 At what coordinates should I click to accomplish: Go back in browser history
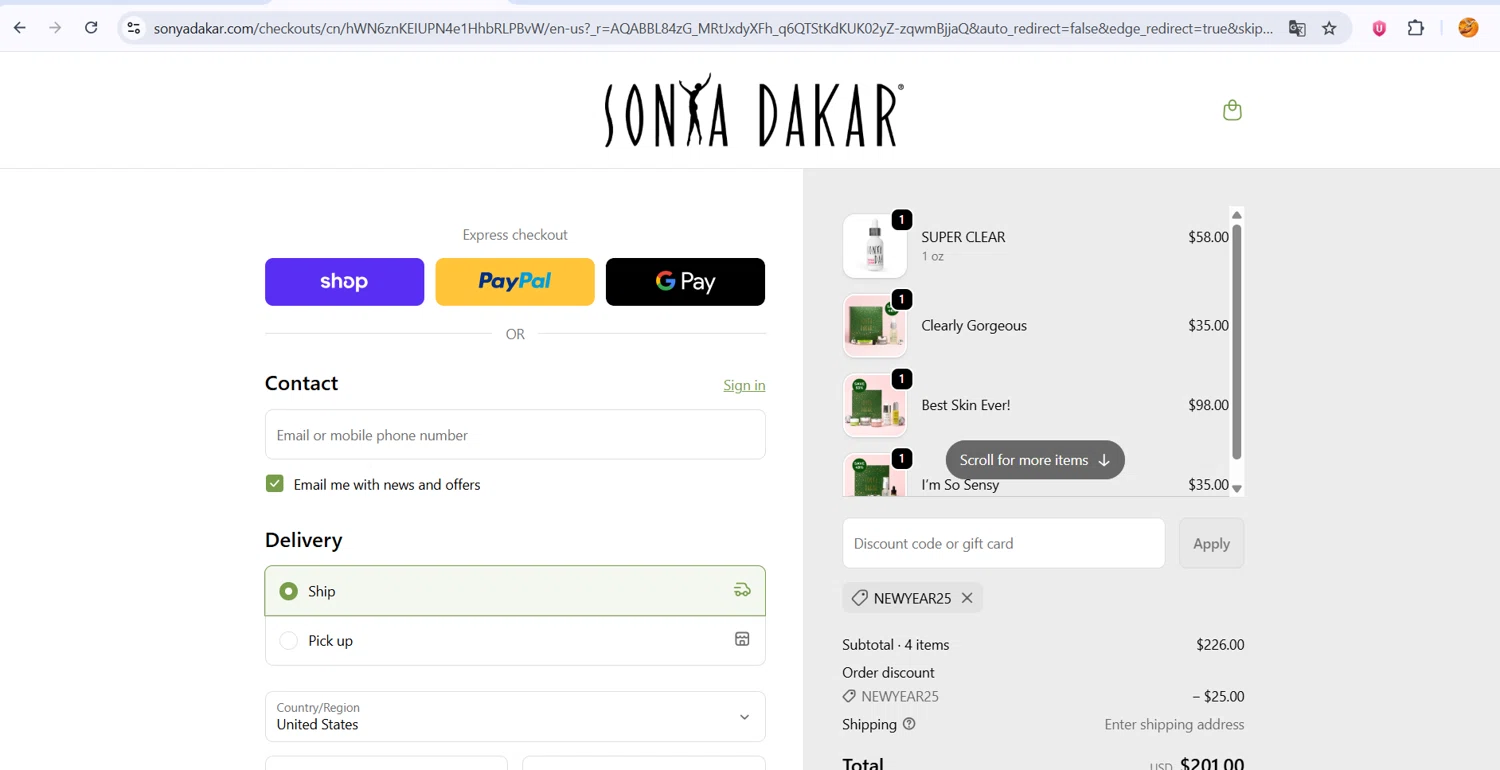click(20, 28)
